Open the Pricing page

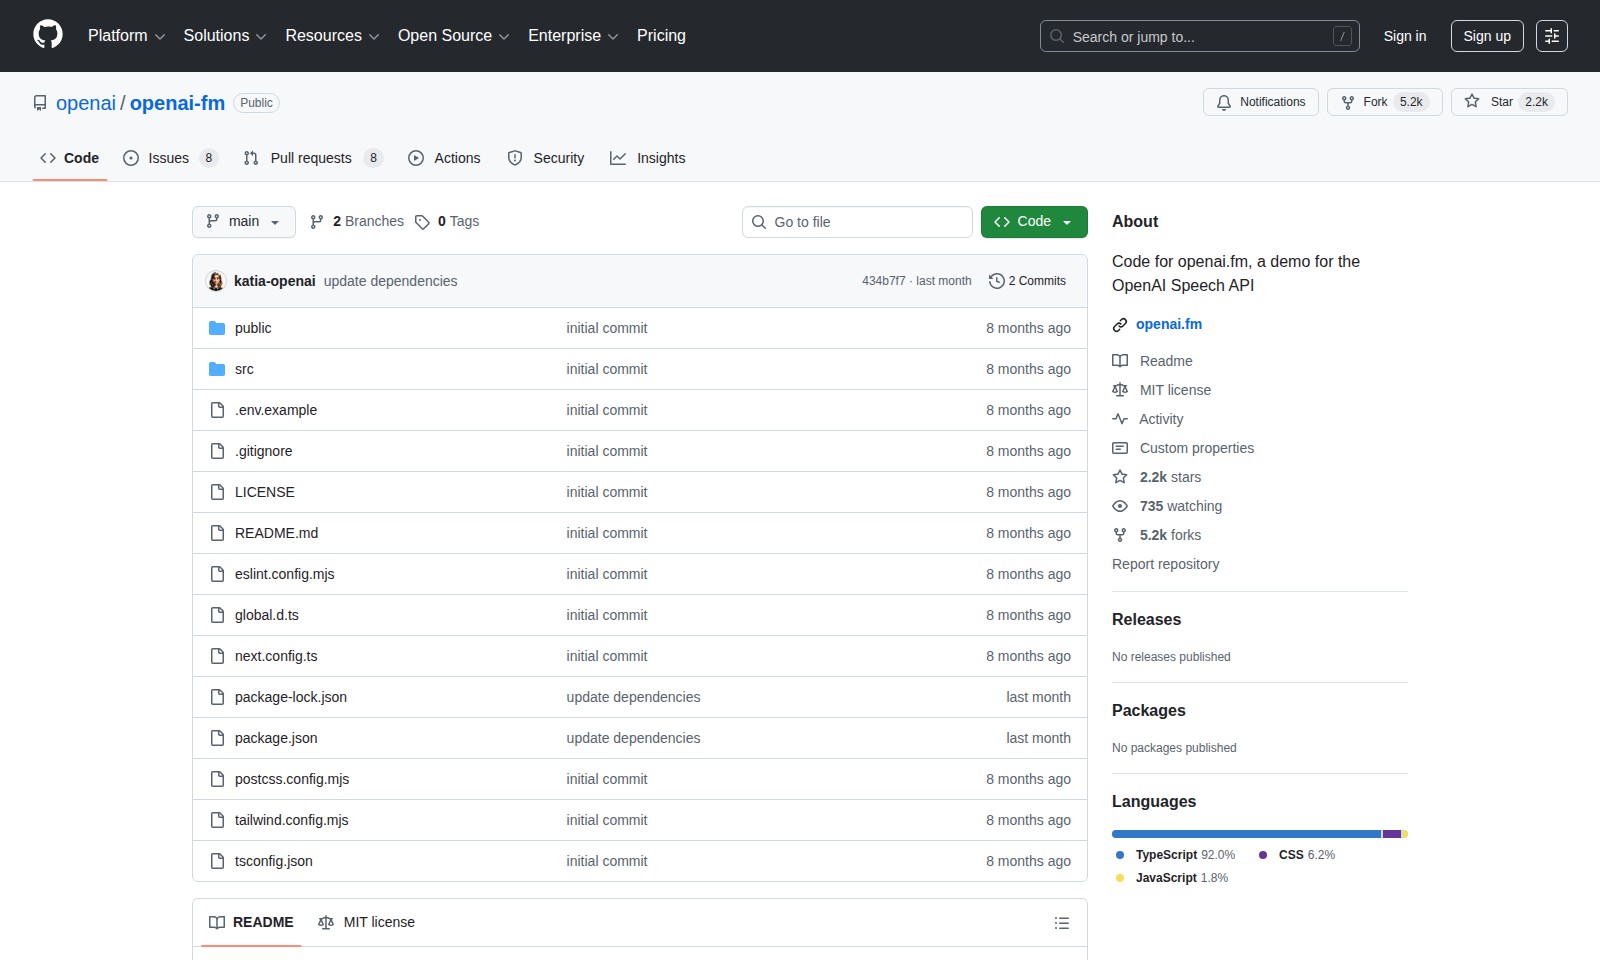tap(661, 36)
